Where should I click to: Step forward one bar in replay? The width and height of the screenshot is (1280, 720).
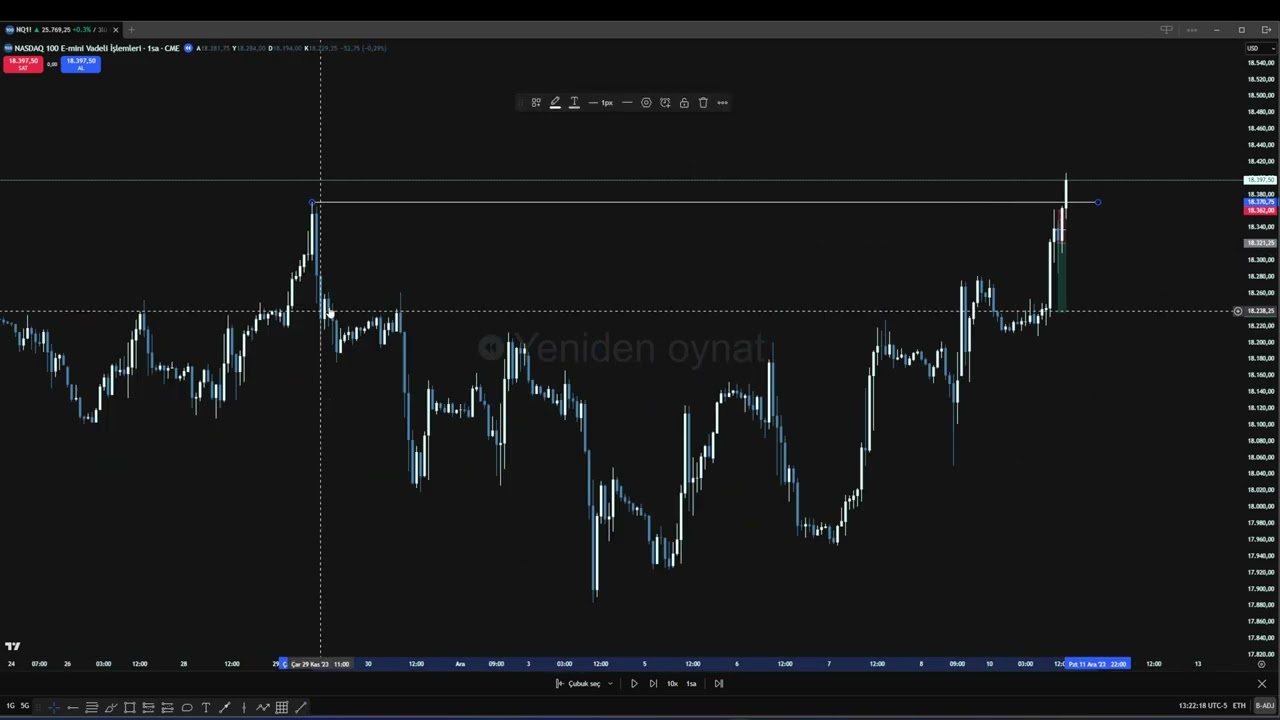653,684
